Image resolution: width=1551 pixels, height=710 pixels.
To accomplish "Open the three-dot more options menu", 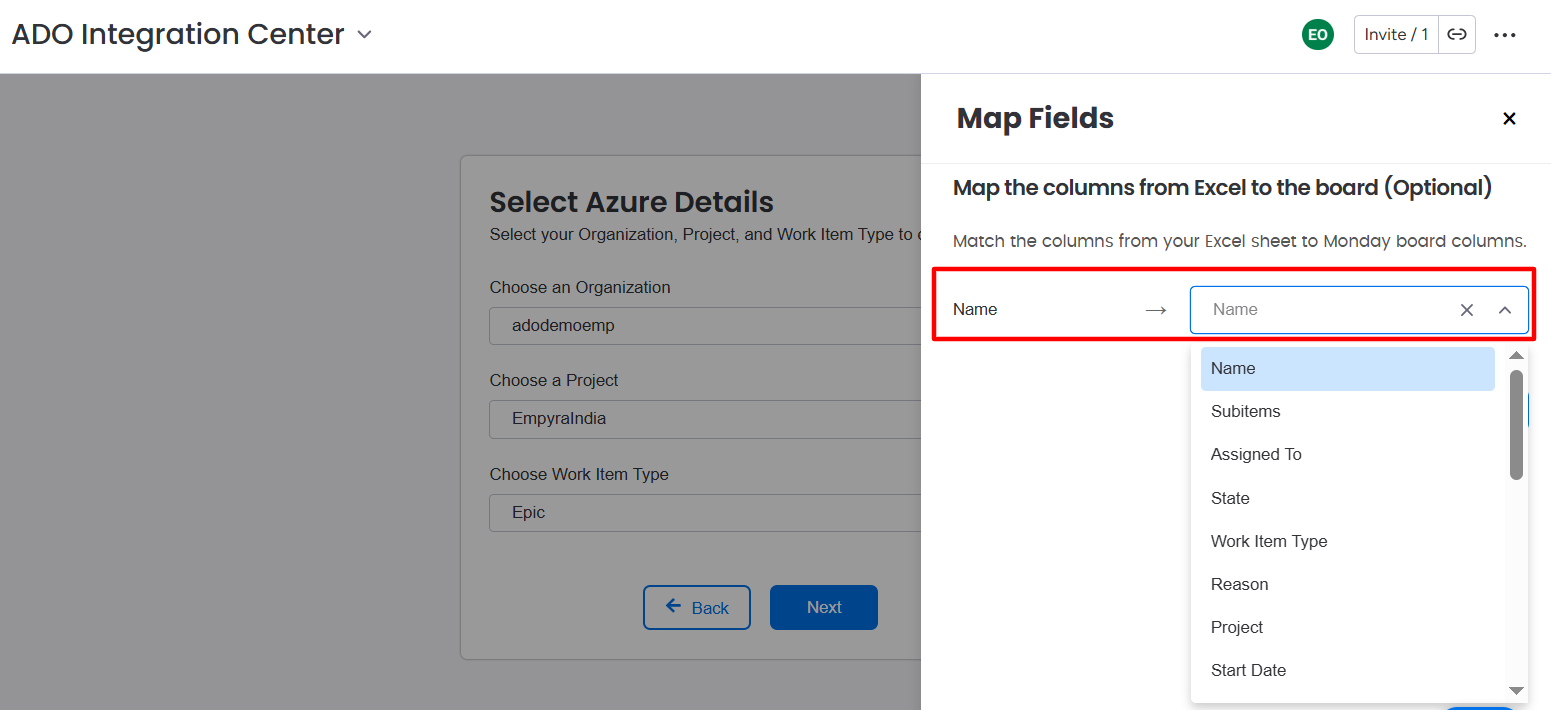I will (1505, 35).
